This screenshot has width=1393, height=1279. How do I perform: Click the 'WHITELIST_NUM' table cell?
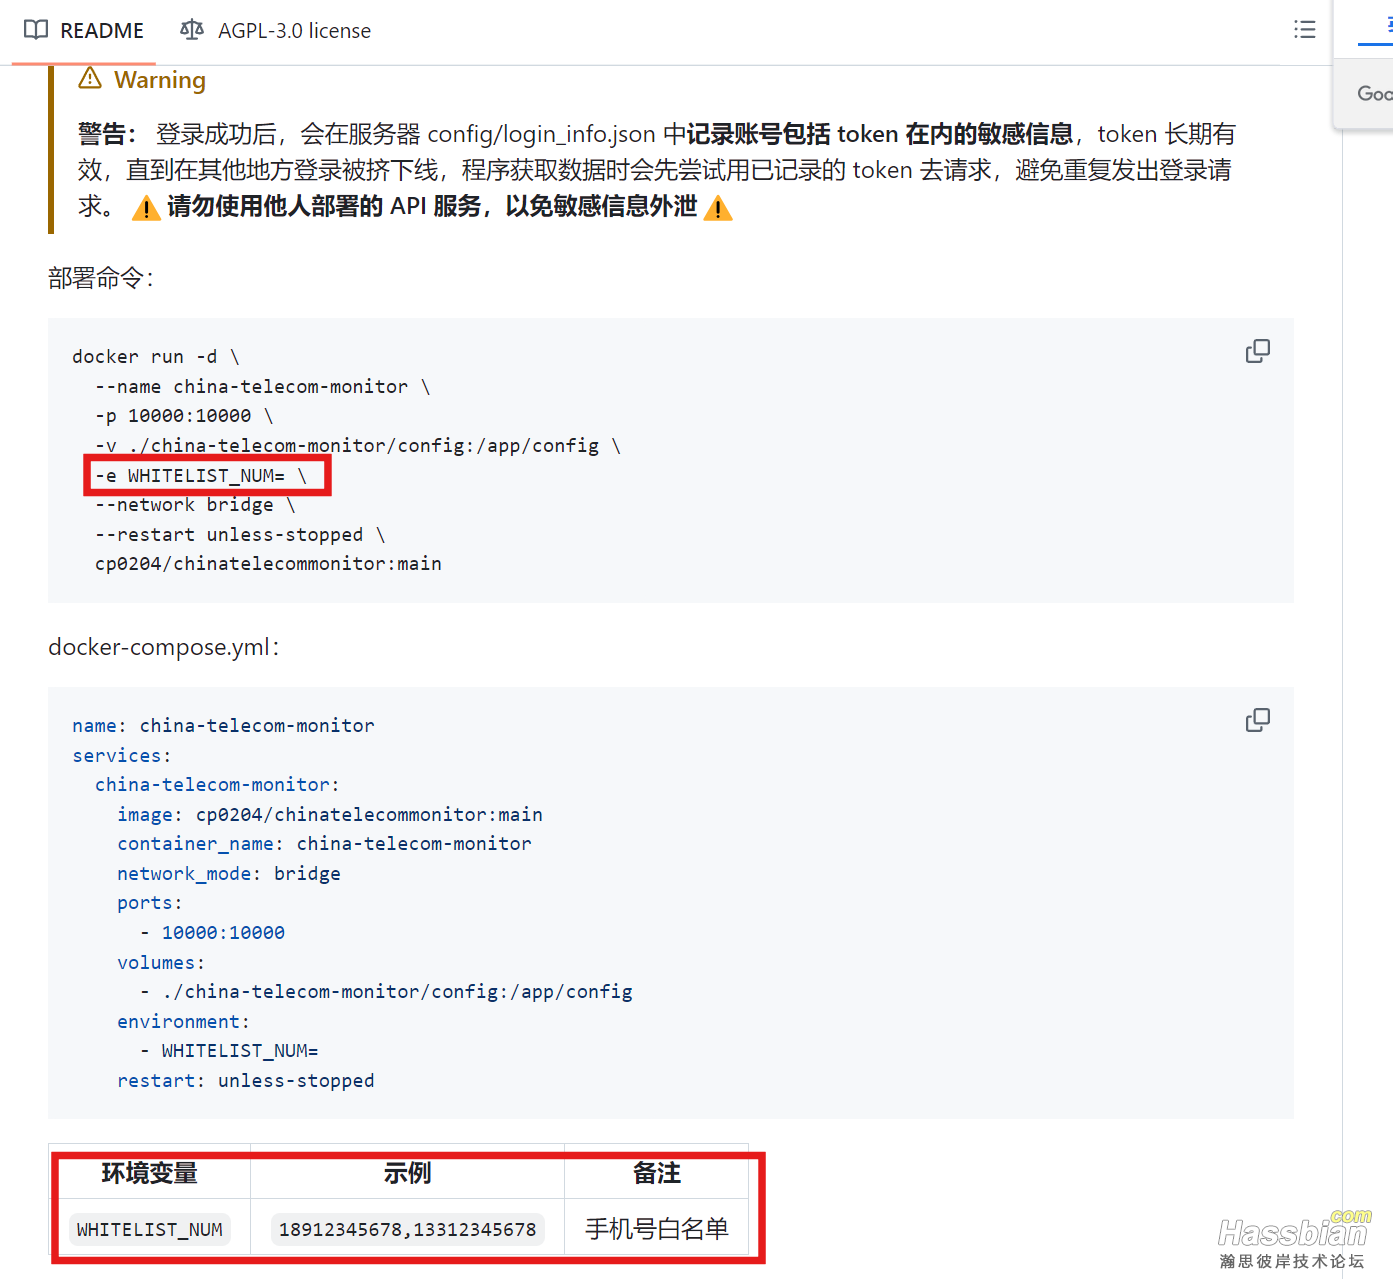pyautogui.click(x=150, y=1229)
